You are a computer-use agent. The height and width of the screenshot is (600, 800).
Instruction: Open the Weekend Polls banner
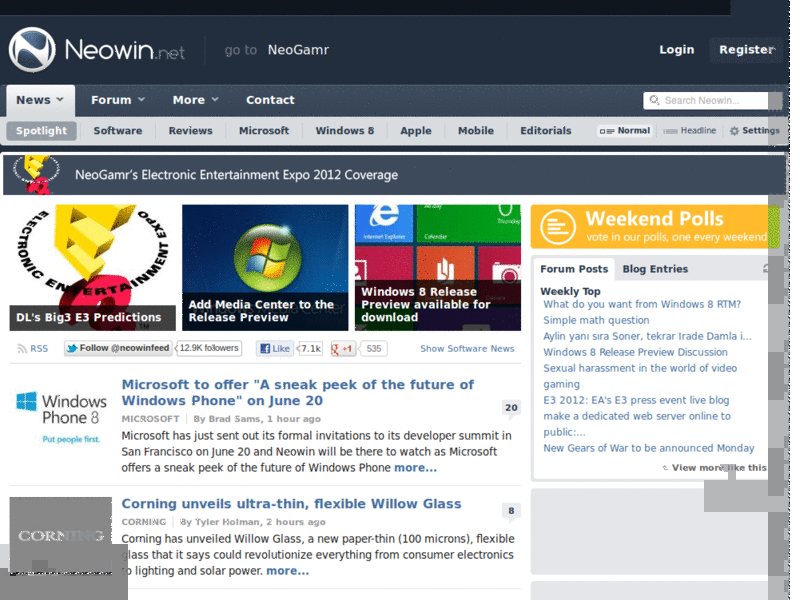(655, 227)
